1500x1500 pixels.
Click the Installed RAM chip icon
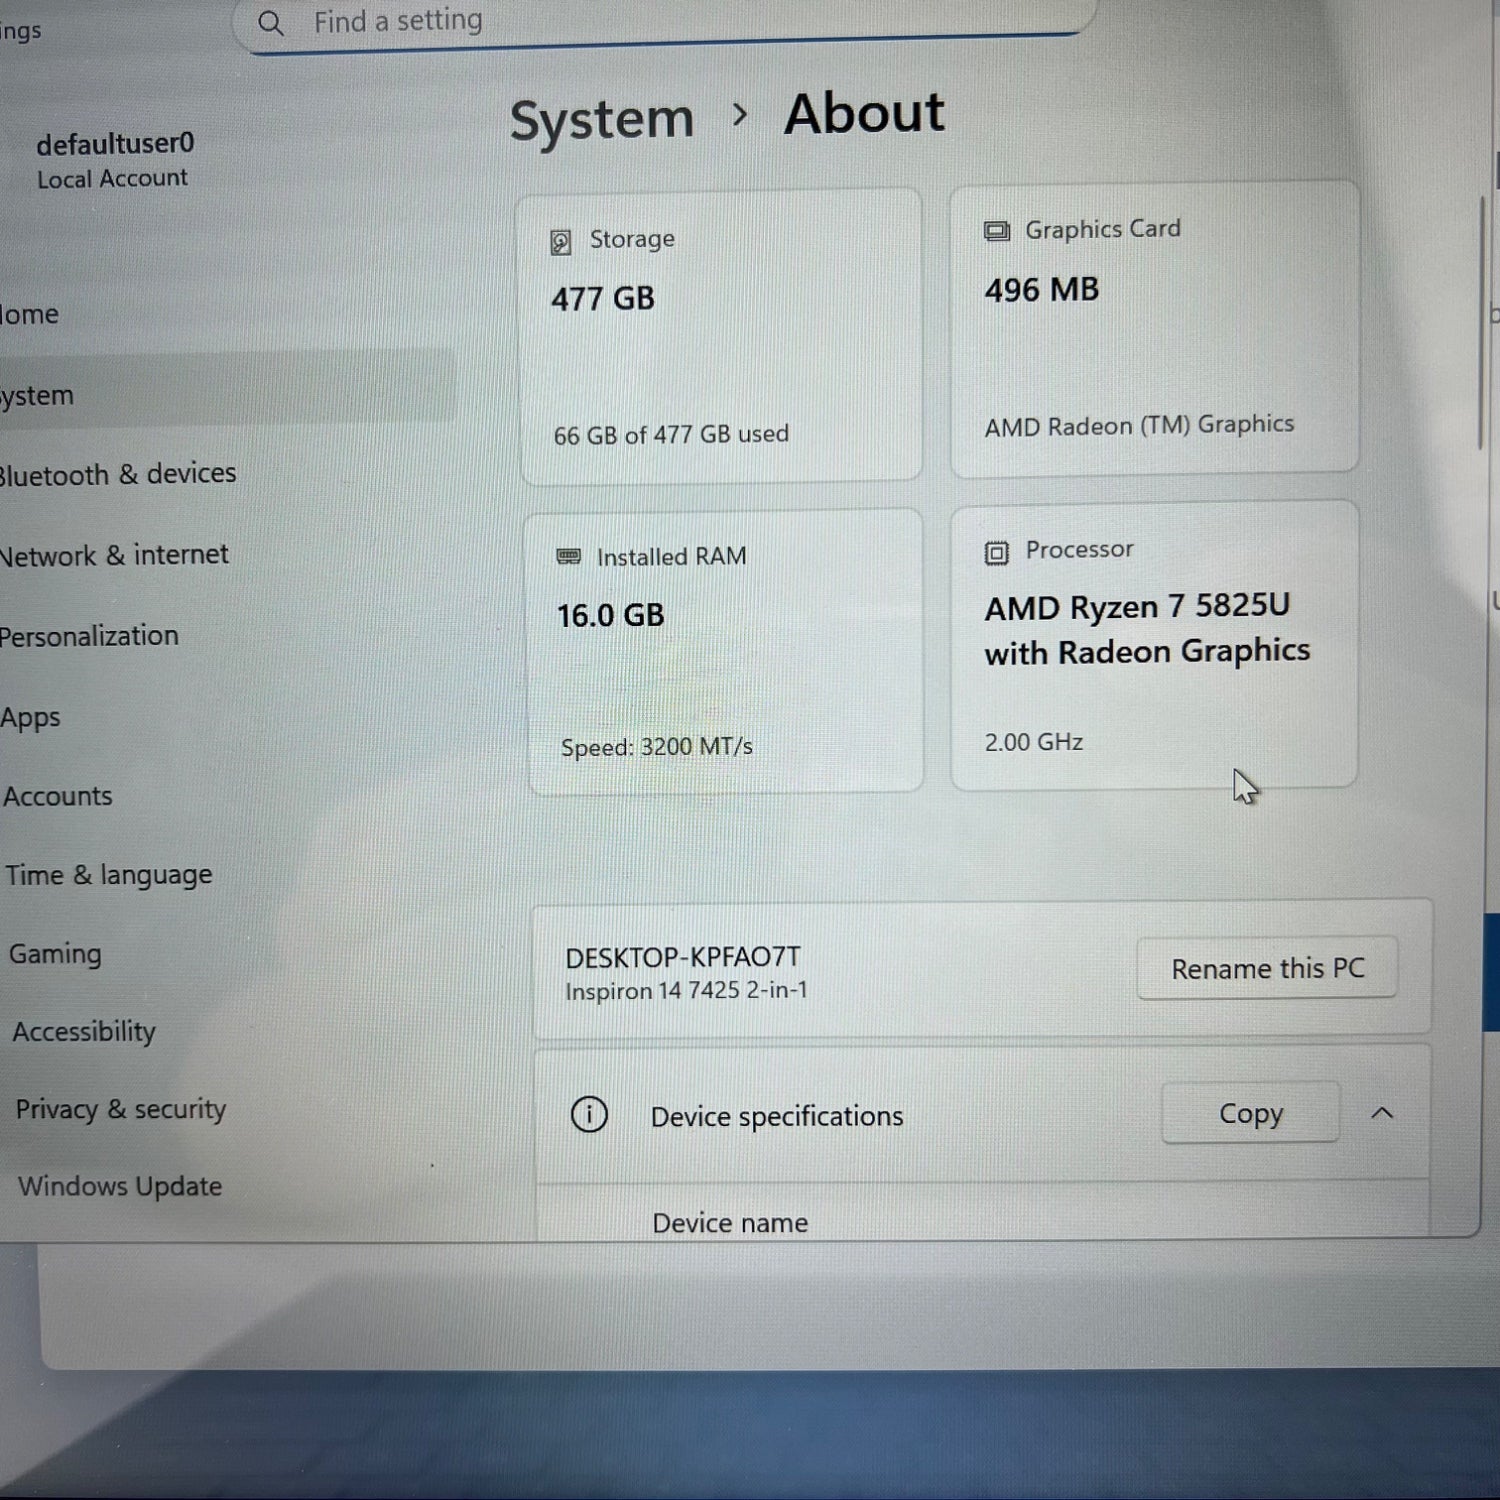(568, 556)
